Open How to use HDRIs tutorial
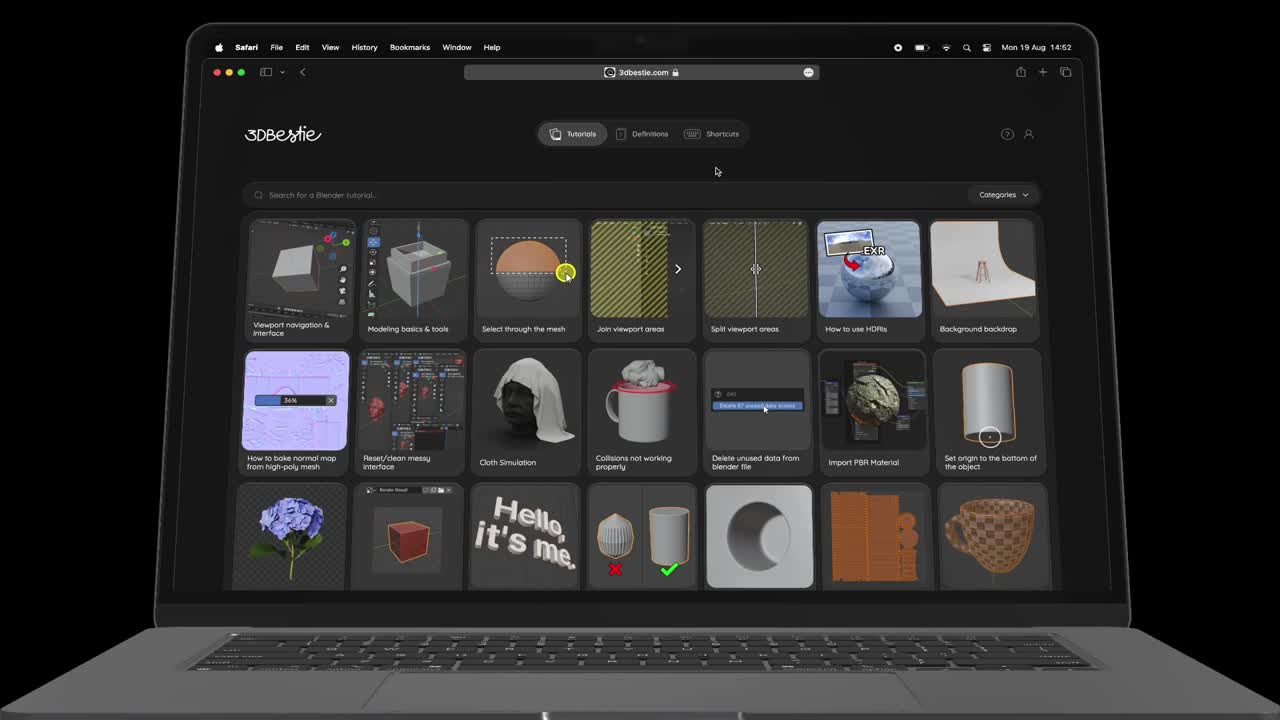Image resolution: width=1280 pixels, height=720 pixels. [869, 280]
